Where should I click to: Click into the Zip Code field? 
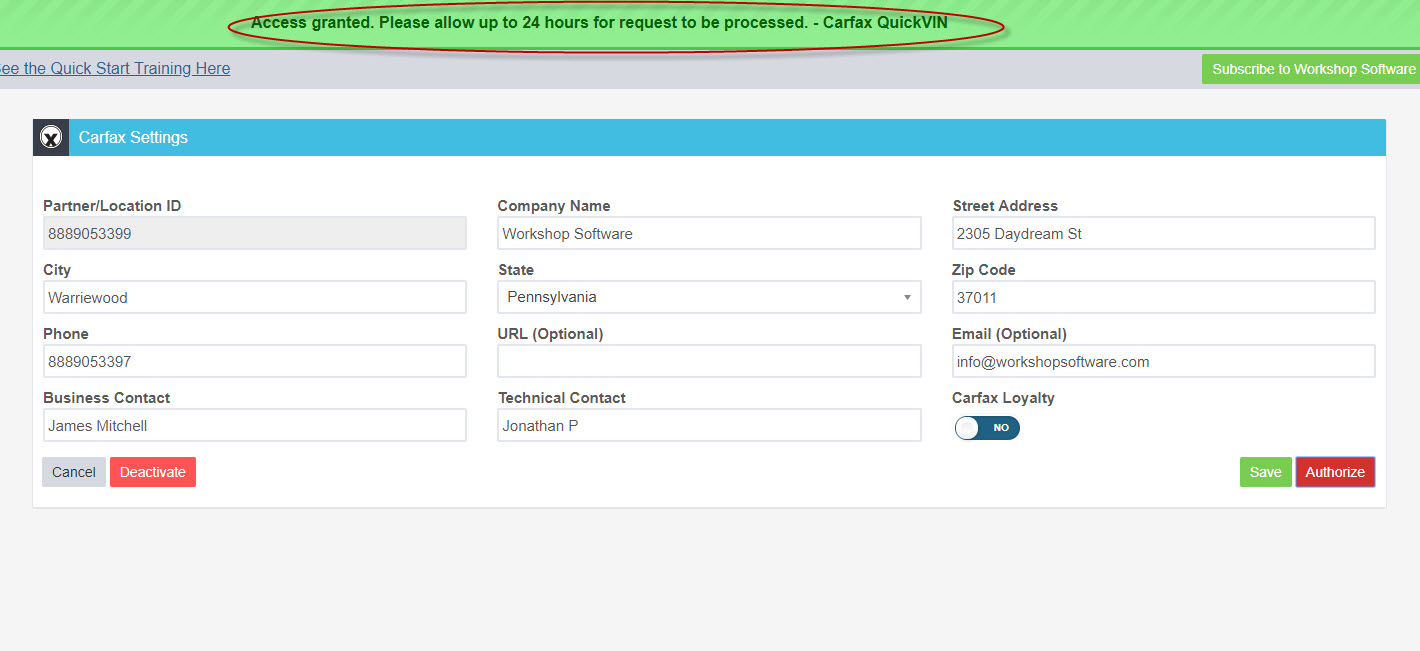[1163, 297]
